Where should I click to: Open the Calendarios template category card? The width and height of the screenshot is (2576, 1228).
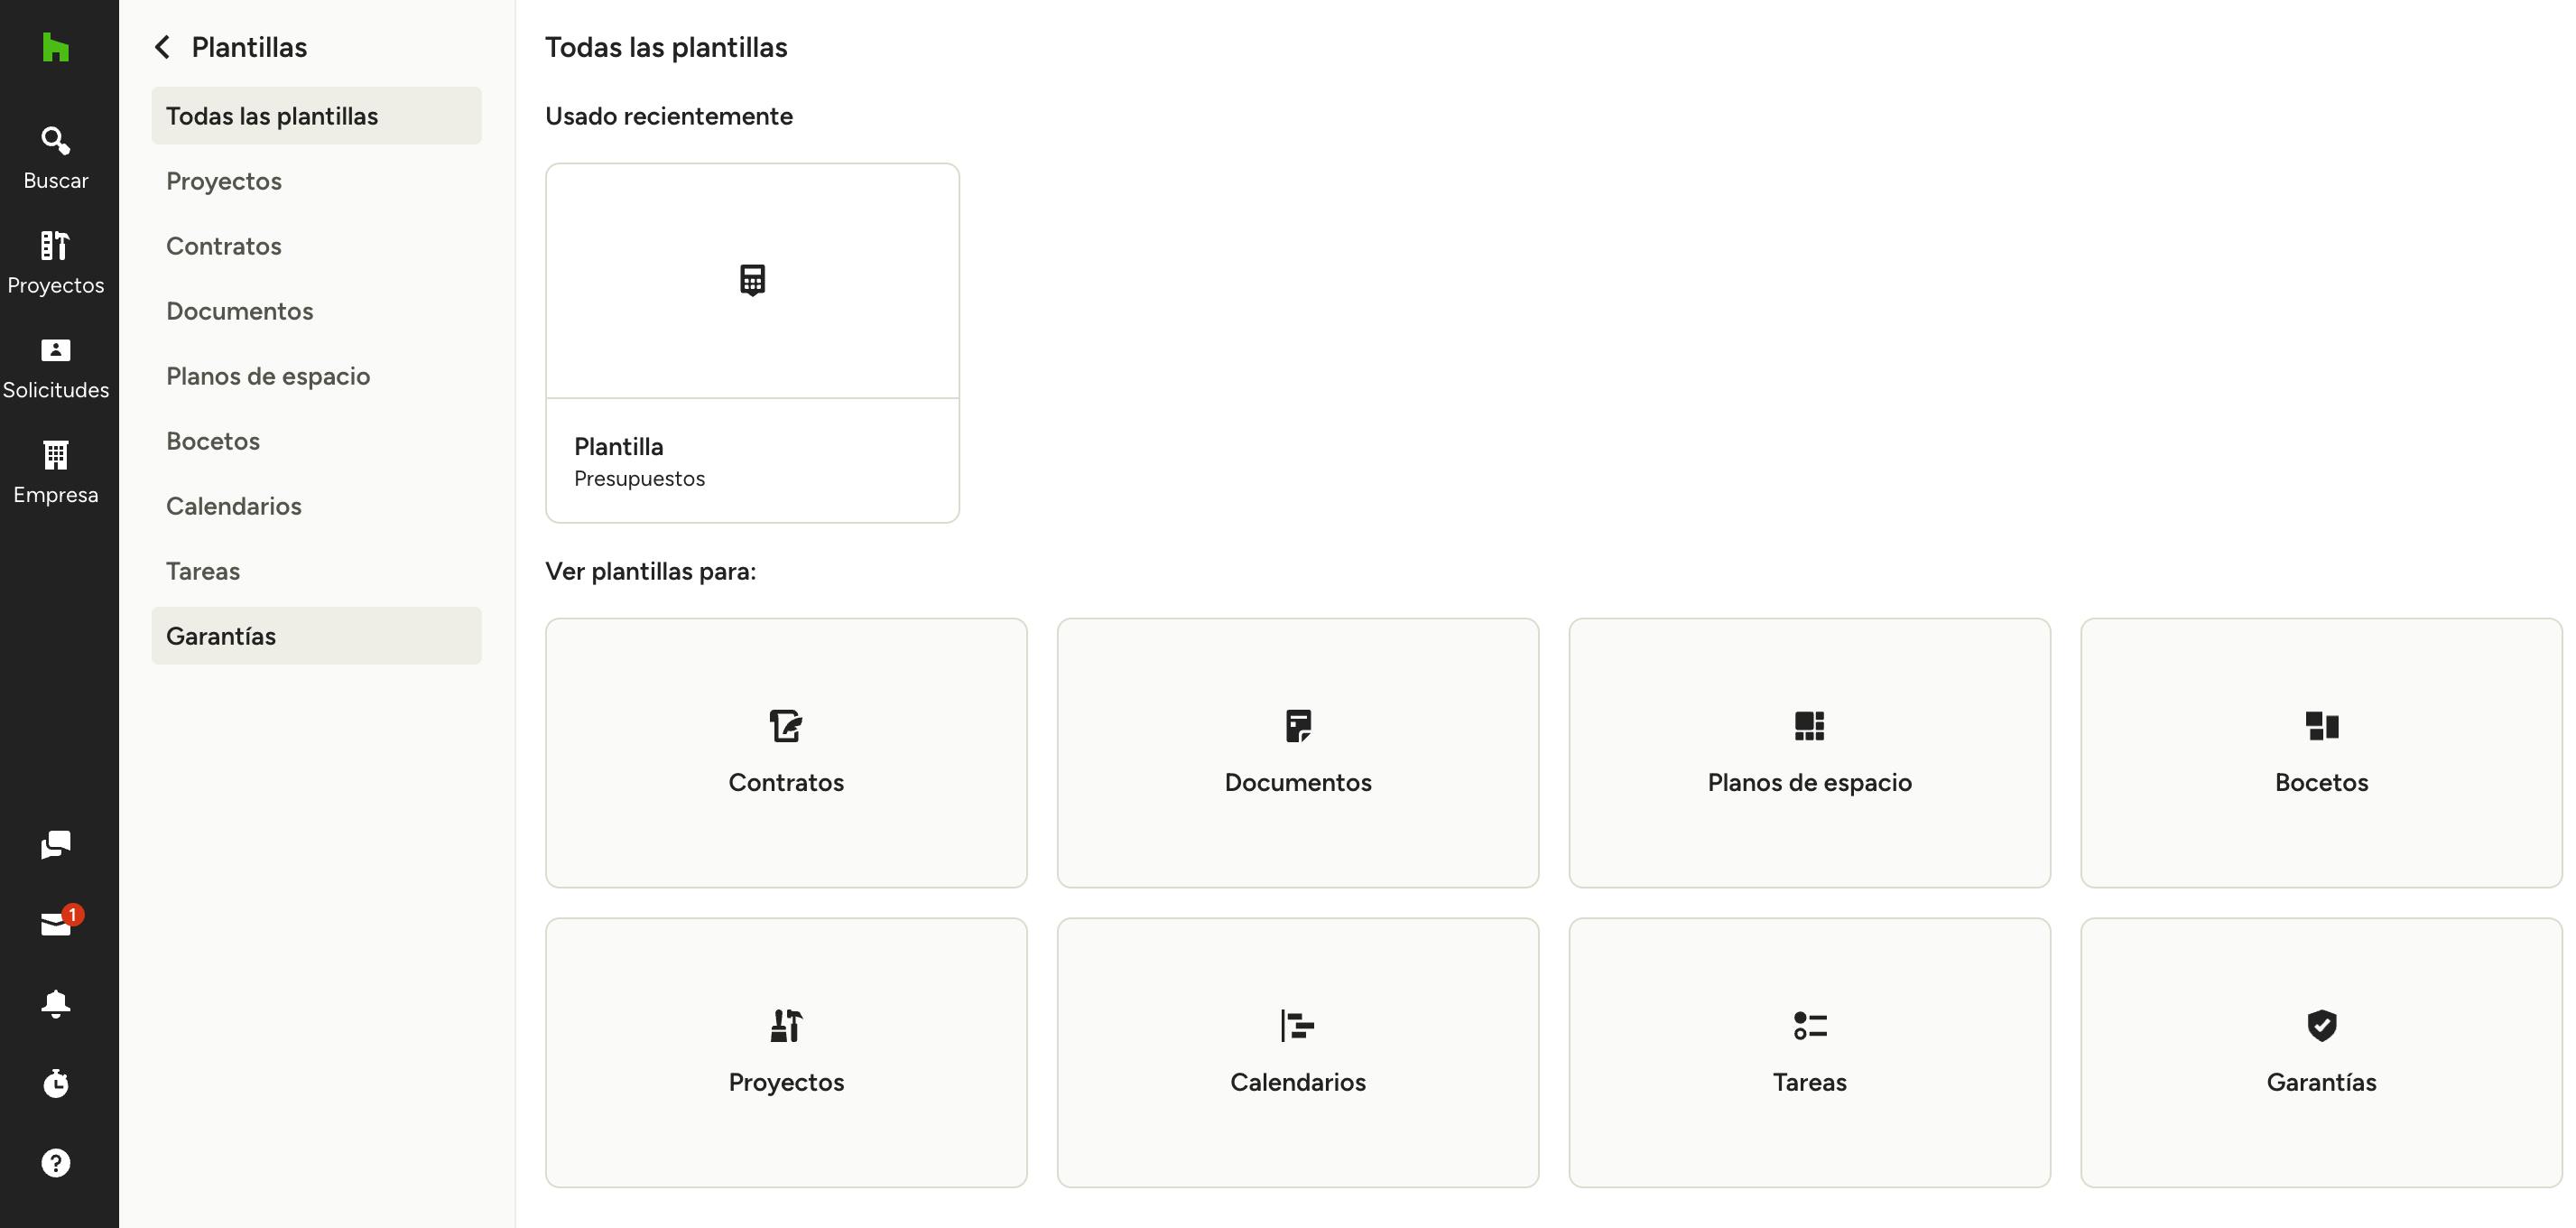click(x=1298, y=1053)
